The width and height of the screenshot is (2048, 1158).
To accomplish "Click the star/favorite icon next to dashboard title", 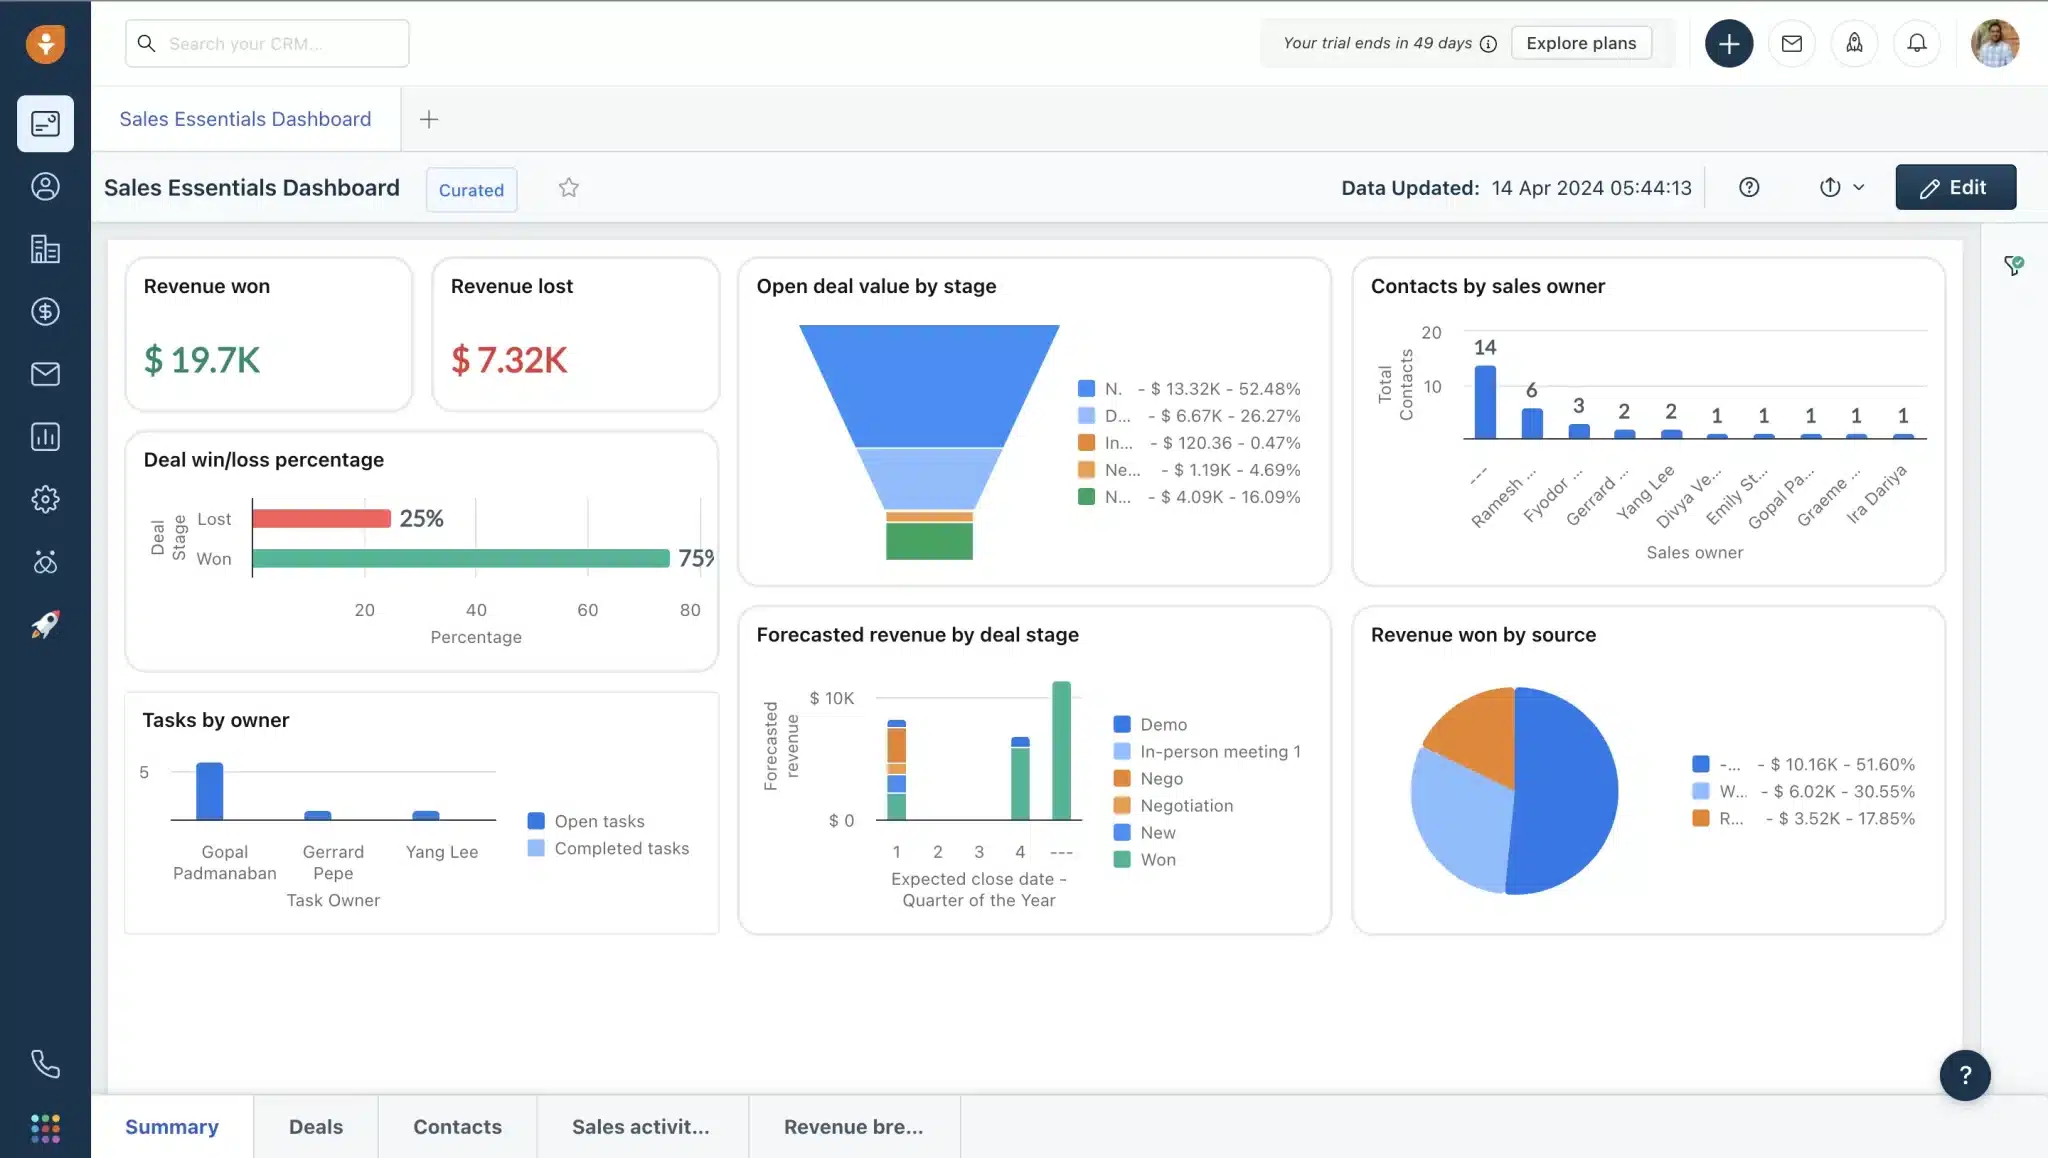I will point(567,187).
